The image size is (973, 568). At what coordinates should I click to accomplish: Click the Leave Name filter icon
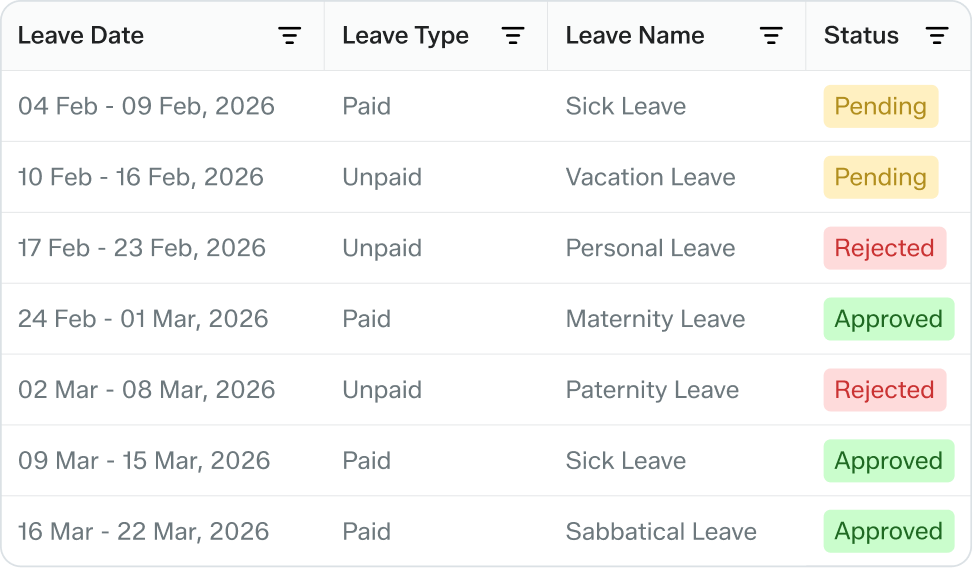tap(771, 36)
